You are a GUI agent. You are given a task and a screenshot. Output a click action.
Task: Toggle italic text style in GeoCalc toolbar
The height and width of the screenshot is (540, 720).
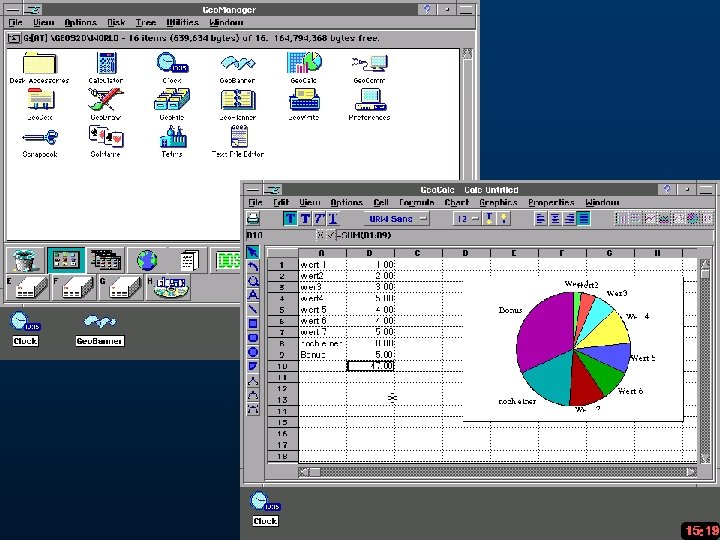pos(319,219)
